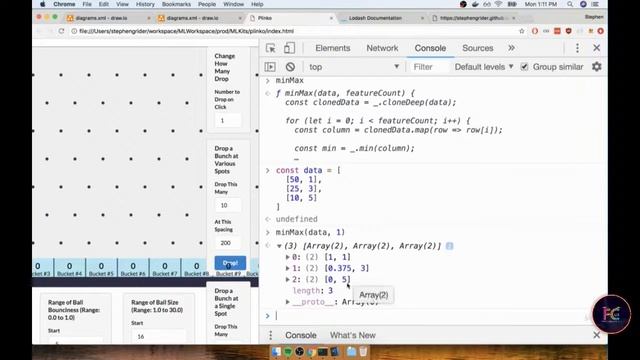
Task: Switch to the Network tab
Action: (x=382, y=48)
